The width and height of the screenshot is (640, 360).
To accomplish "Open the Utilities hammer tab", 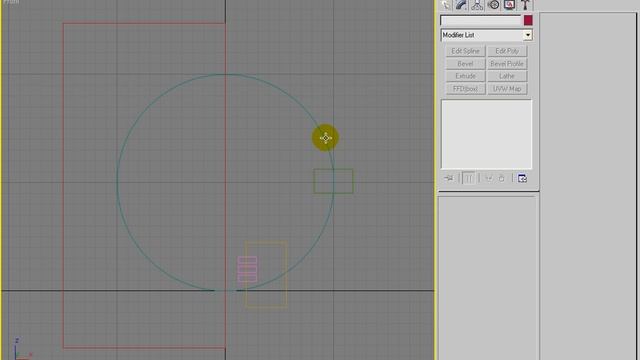I will click(x=525, y=4).
